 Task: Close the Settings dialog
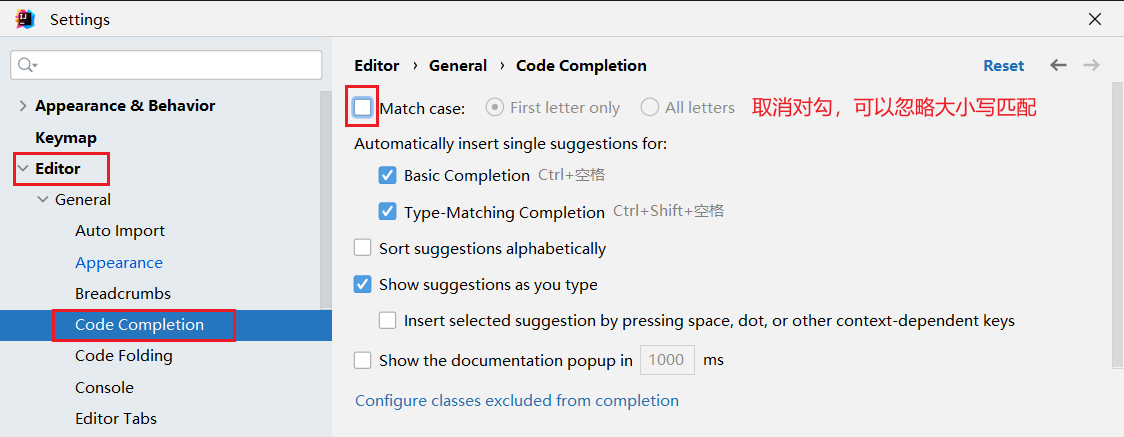point(1095,19)
